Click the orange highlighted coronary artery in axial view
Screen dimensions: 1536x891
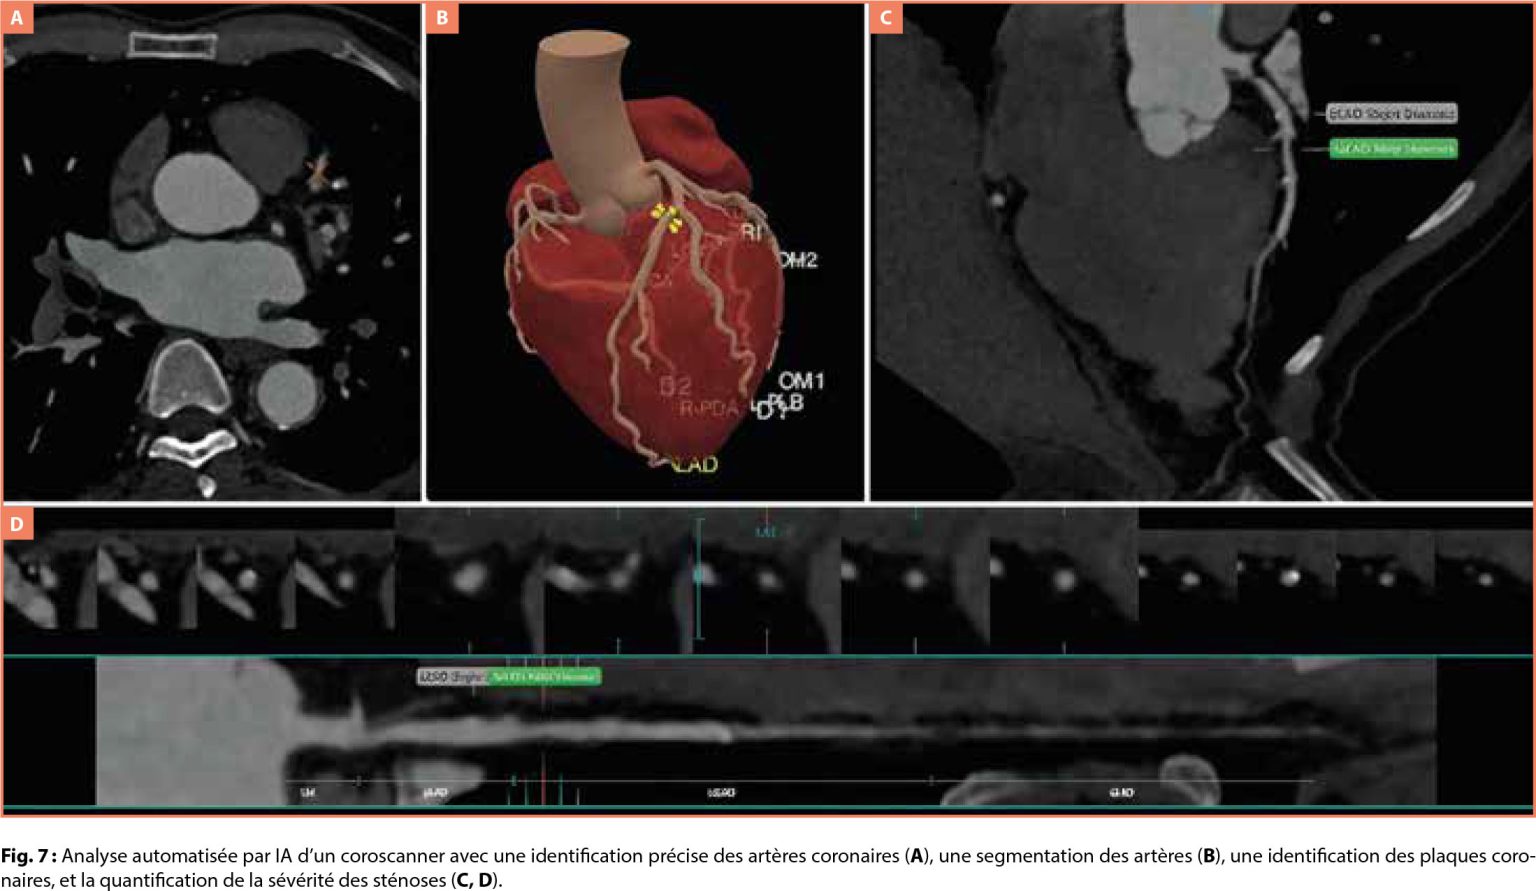(318, 172)
